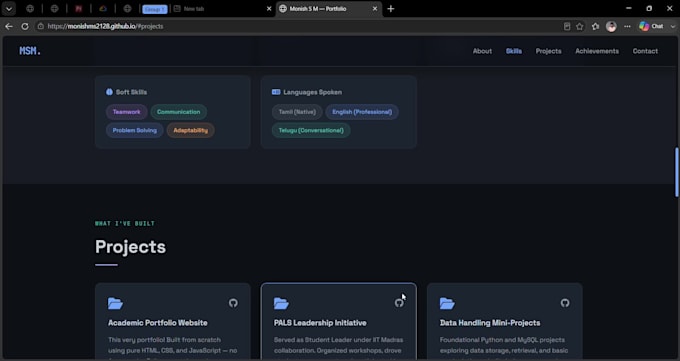Click the PALS Leadership Initiative title
The image size is (680, 361).
click(320, 323)
